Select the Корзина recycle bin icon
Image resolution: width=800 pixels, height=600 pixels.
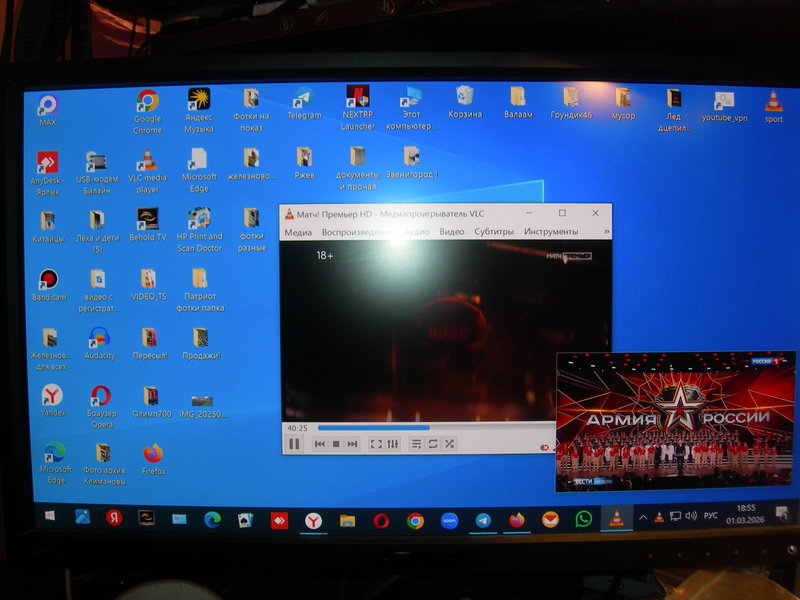465,102
